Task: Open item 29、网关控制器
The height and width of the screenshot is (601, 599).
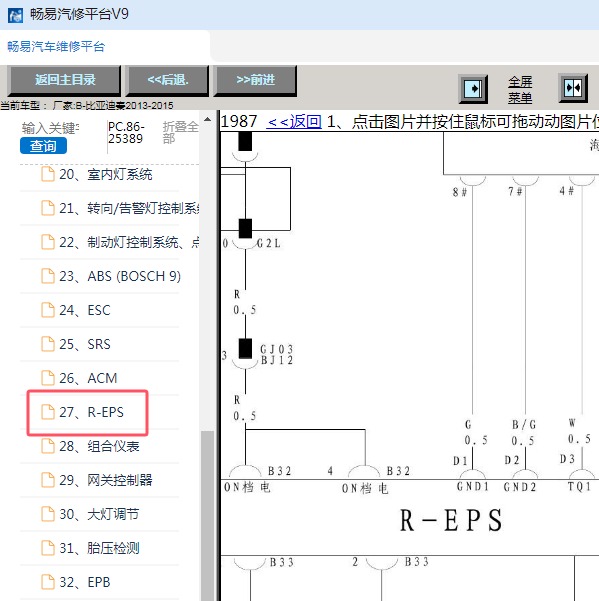Action: coord(106,480)
